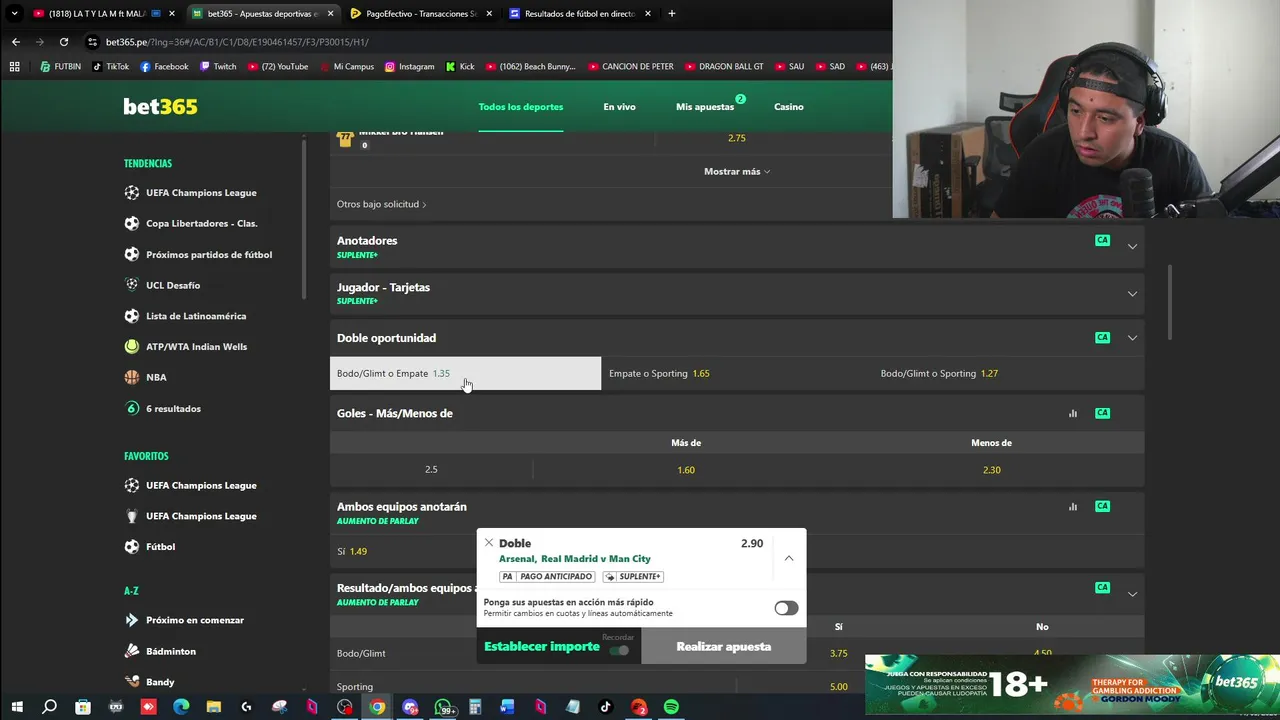1280x720 pixels.
Task: Remove Doble bet with X icon
Action: tap(489, 543)
